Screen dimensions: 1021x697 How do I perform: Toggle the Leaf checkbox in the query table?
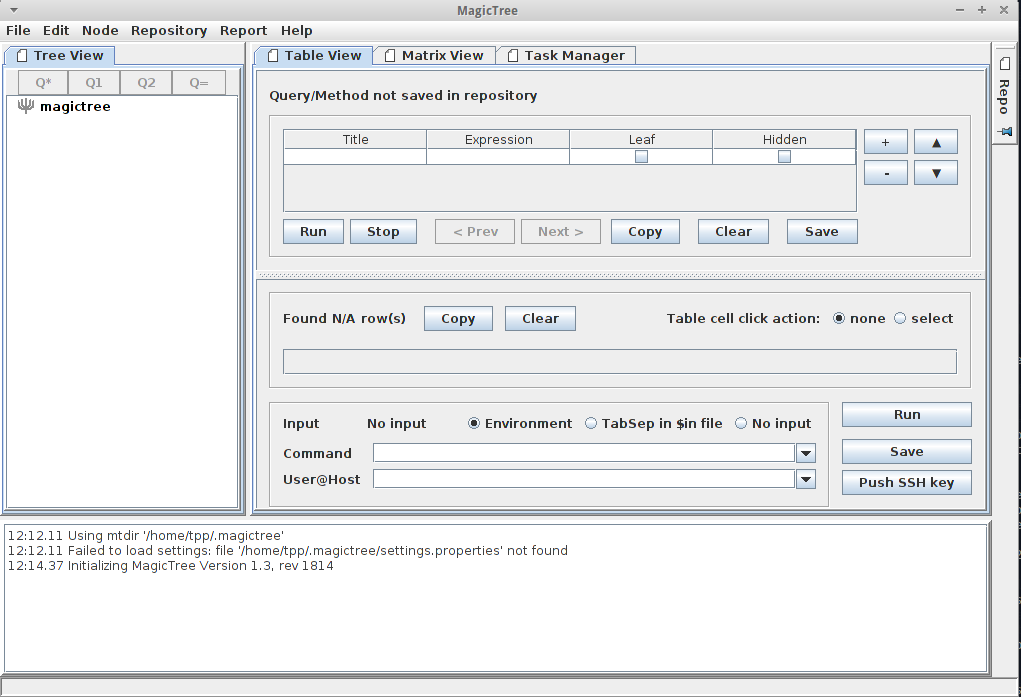coord(641,156)
